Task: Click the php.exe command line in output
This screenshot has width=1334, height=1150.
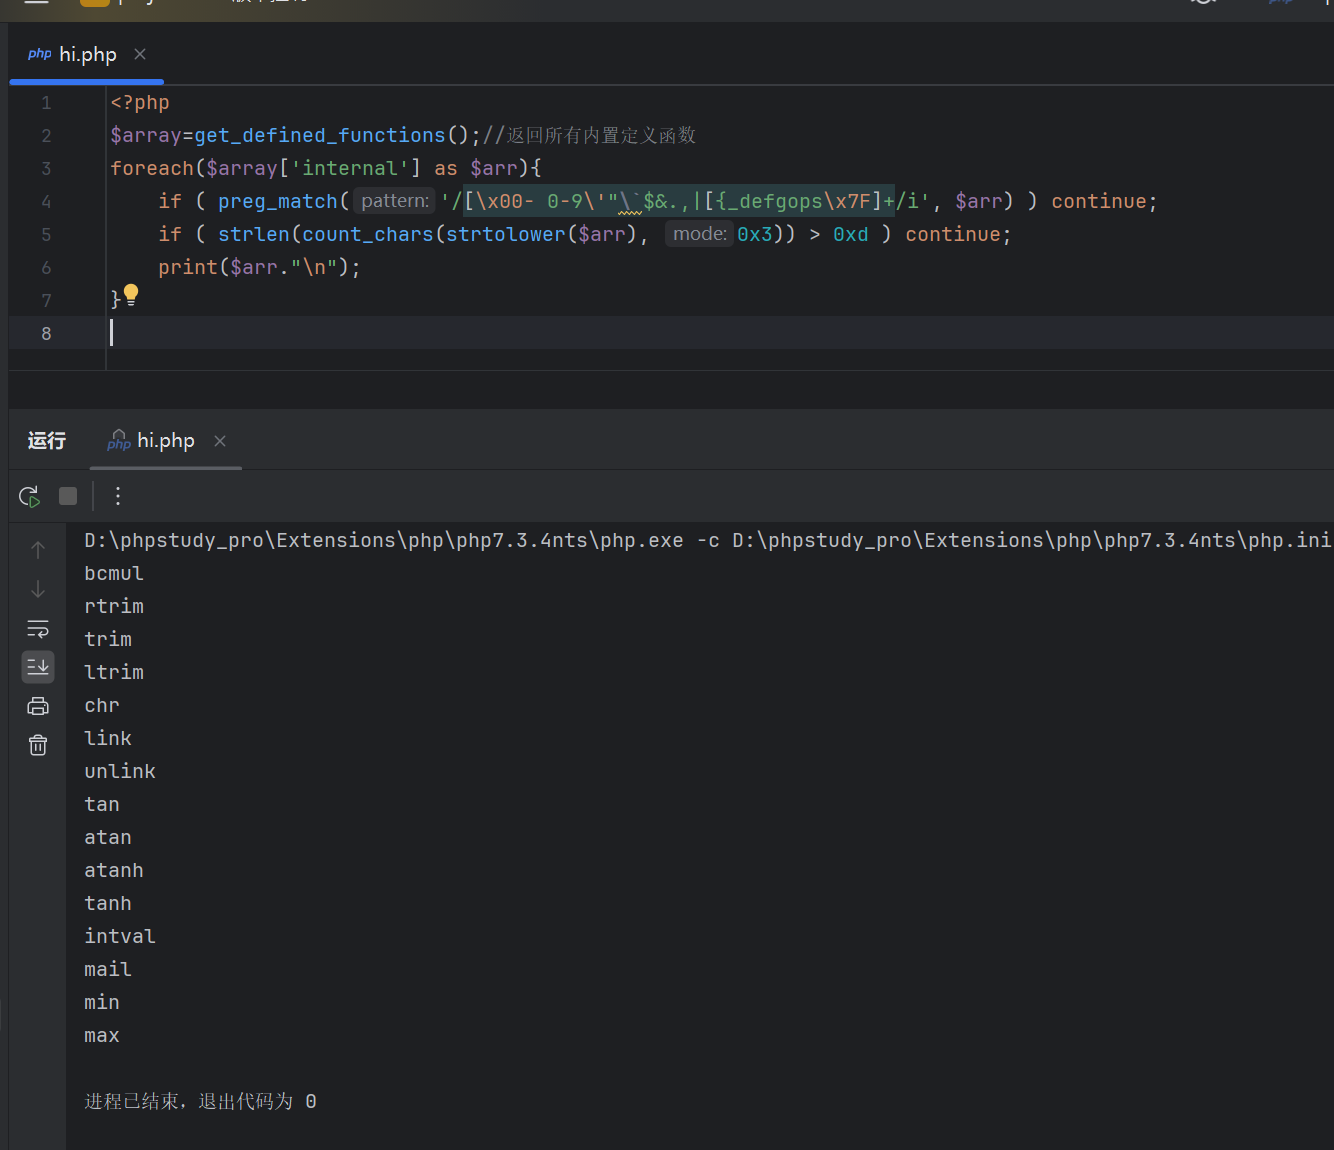Action: pyautogui.click(x=708, y=541)
